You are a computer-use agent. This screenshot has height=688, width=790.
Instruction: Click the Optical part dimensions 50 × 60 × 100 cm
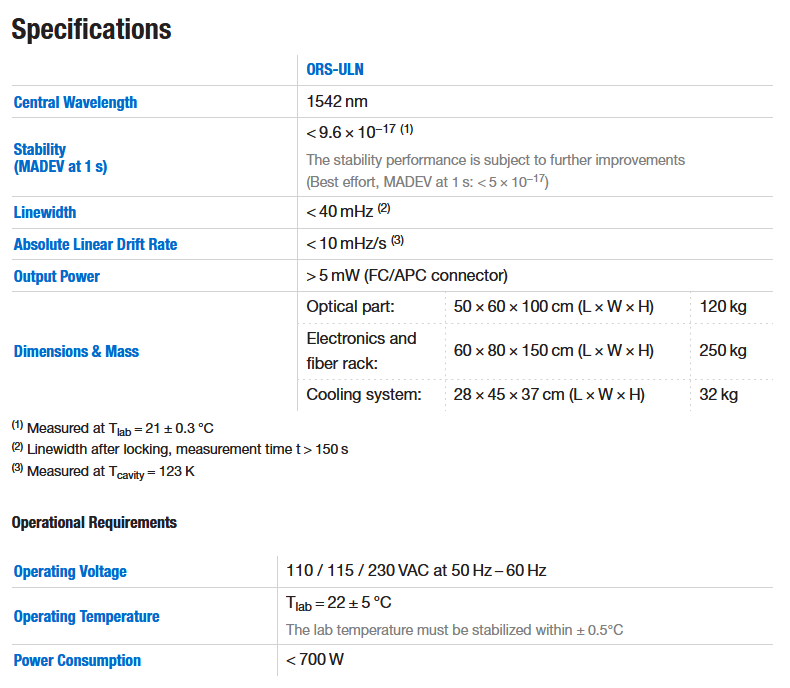click(x=553, y=307)
